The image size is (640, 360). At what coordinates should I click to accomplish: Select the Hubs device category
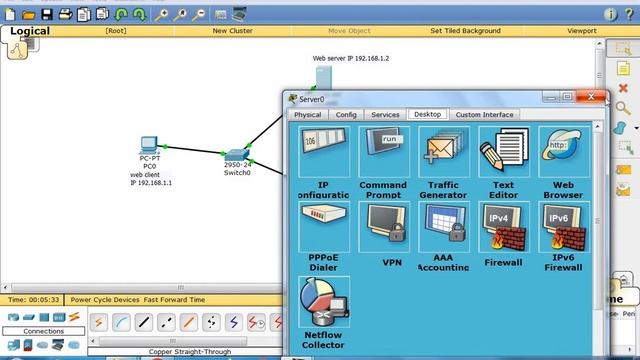pos(44,317)
